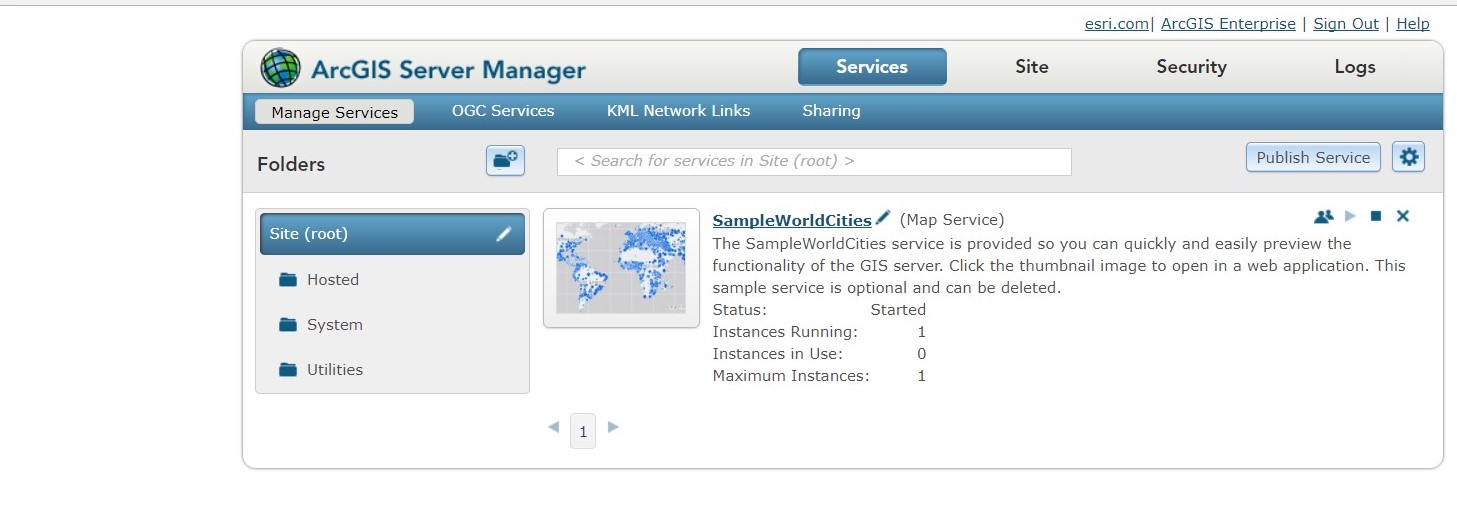
Task: Open the Services tab
Action: [x=872, y=67]
